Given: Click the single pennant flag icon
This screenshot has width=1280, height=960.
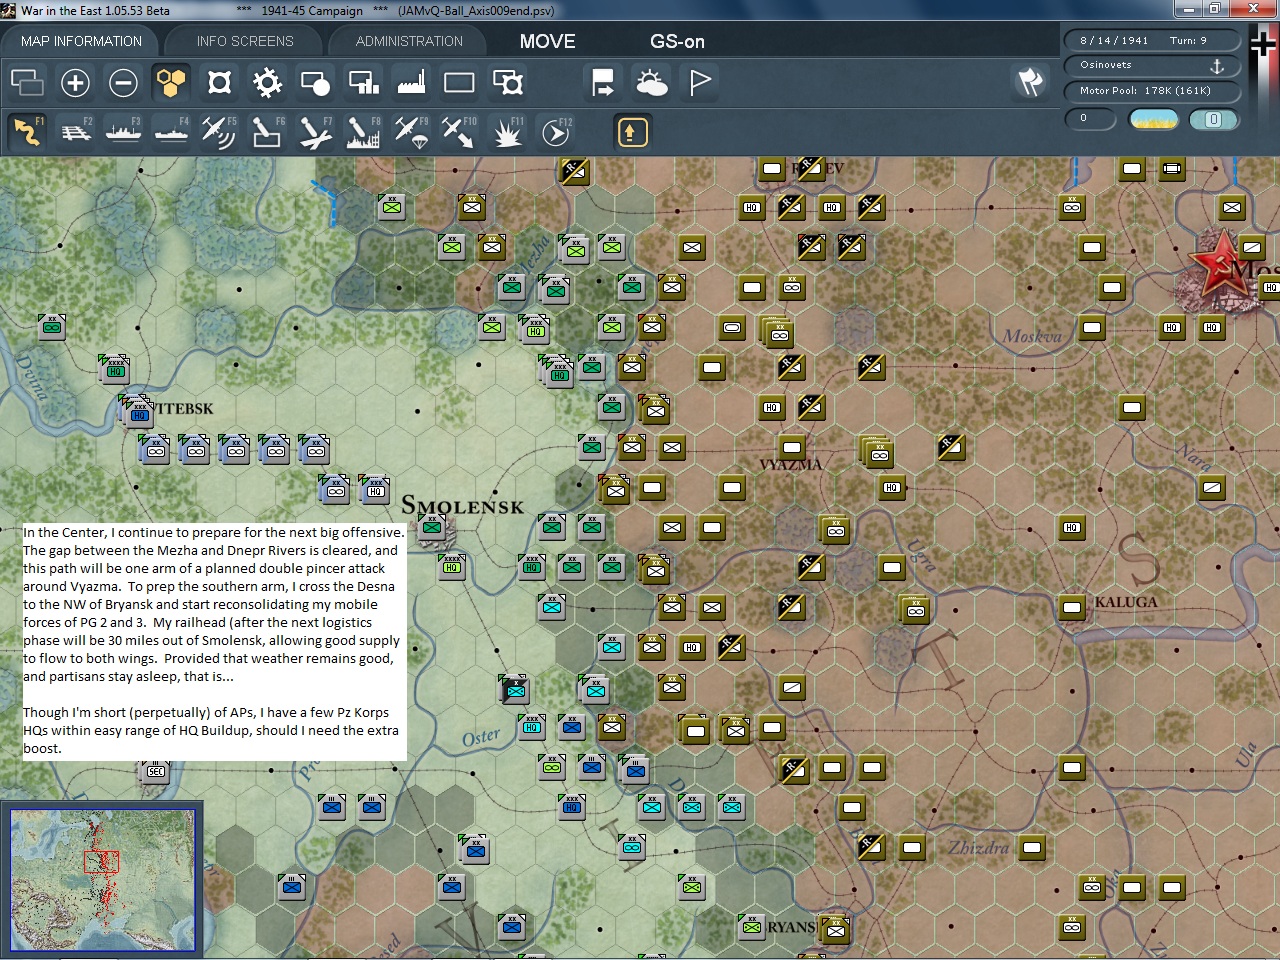Looking at the screenshot, I should [x=700, y=82].
